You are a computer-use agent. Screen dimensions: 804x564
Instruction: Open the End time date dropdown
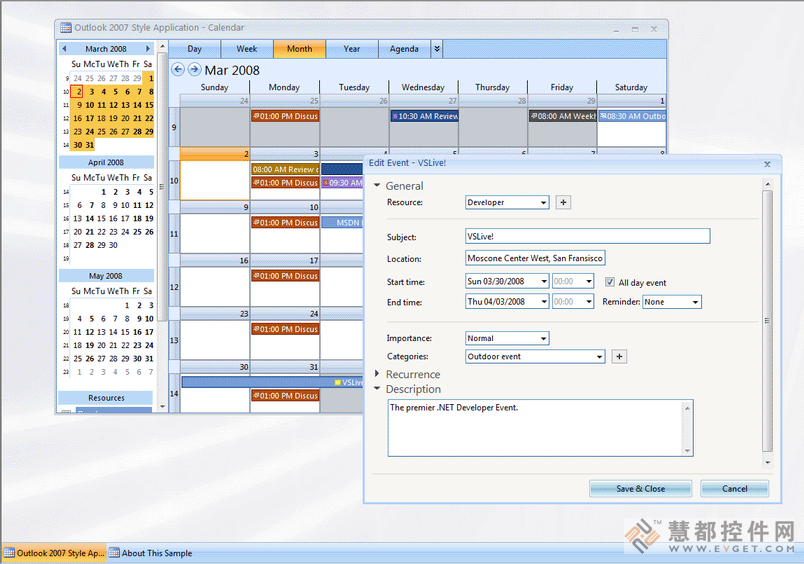coord(544,302)
